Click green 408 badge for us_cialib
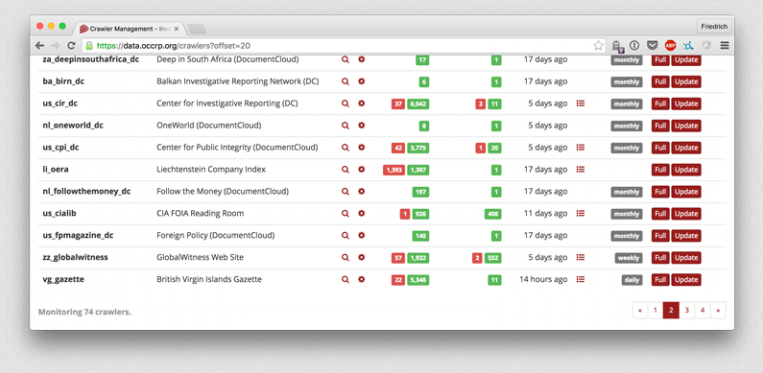Image resolution: width=763 pixels, height=373 pixels. (492, 213)
